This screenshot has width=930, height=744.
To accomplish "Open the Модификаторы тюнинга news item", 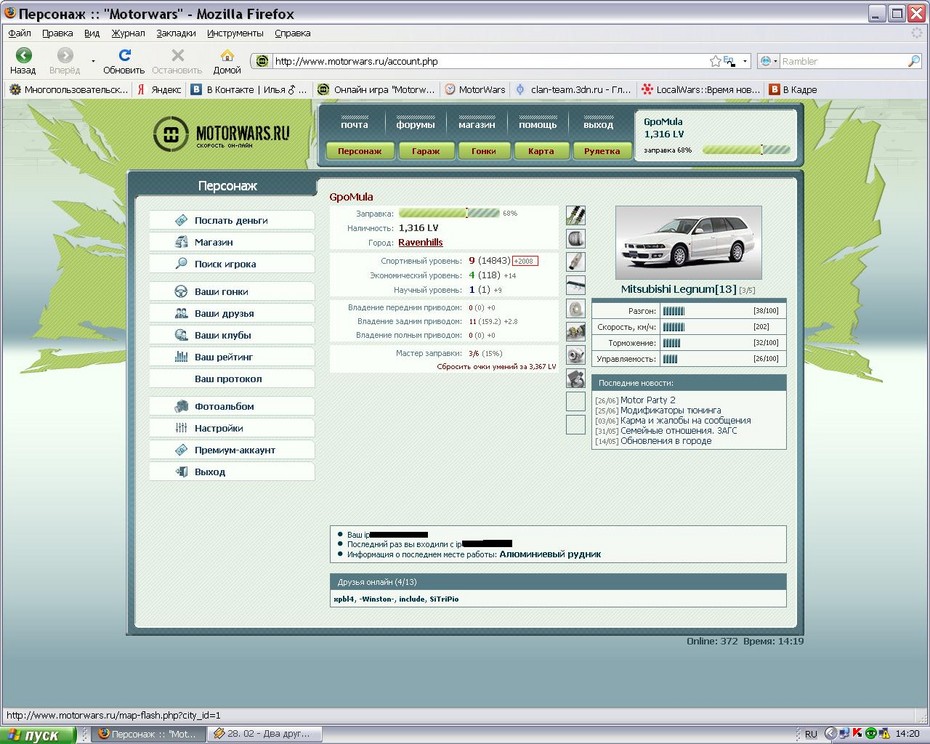I will 671,410.
